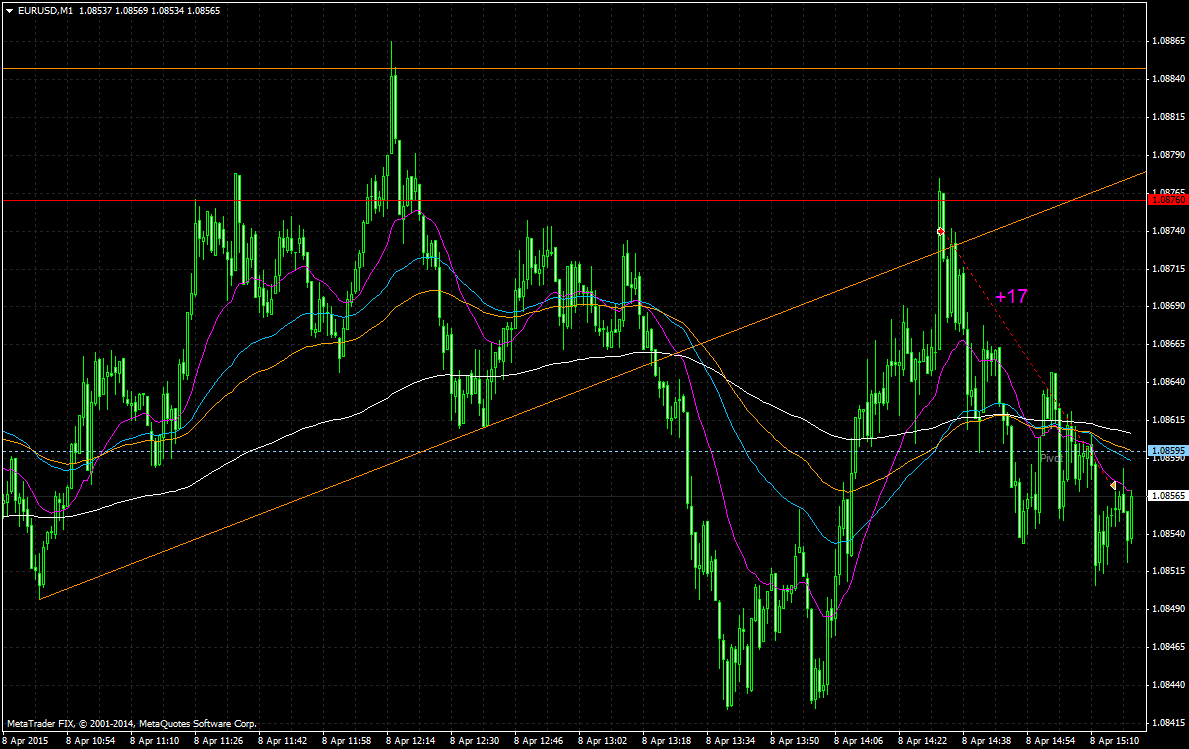
Task: Click the 8 Apr 14:38 time label
Action: [987, 741]
